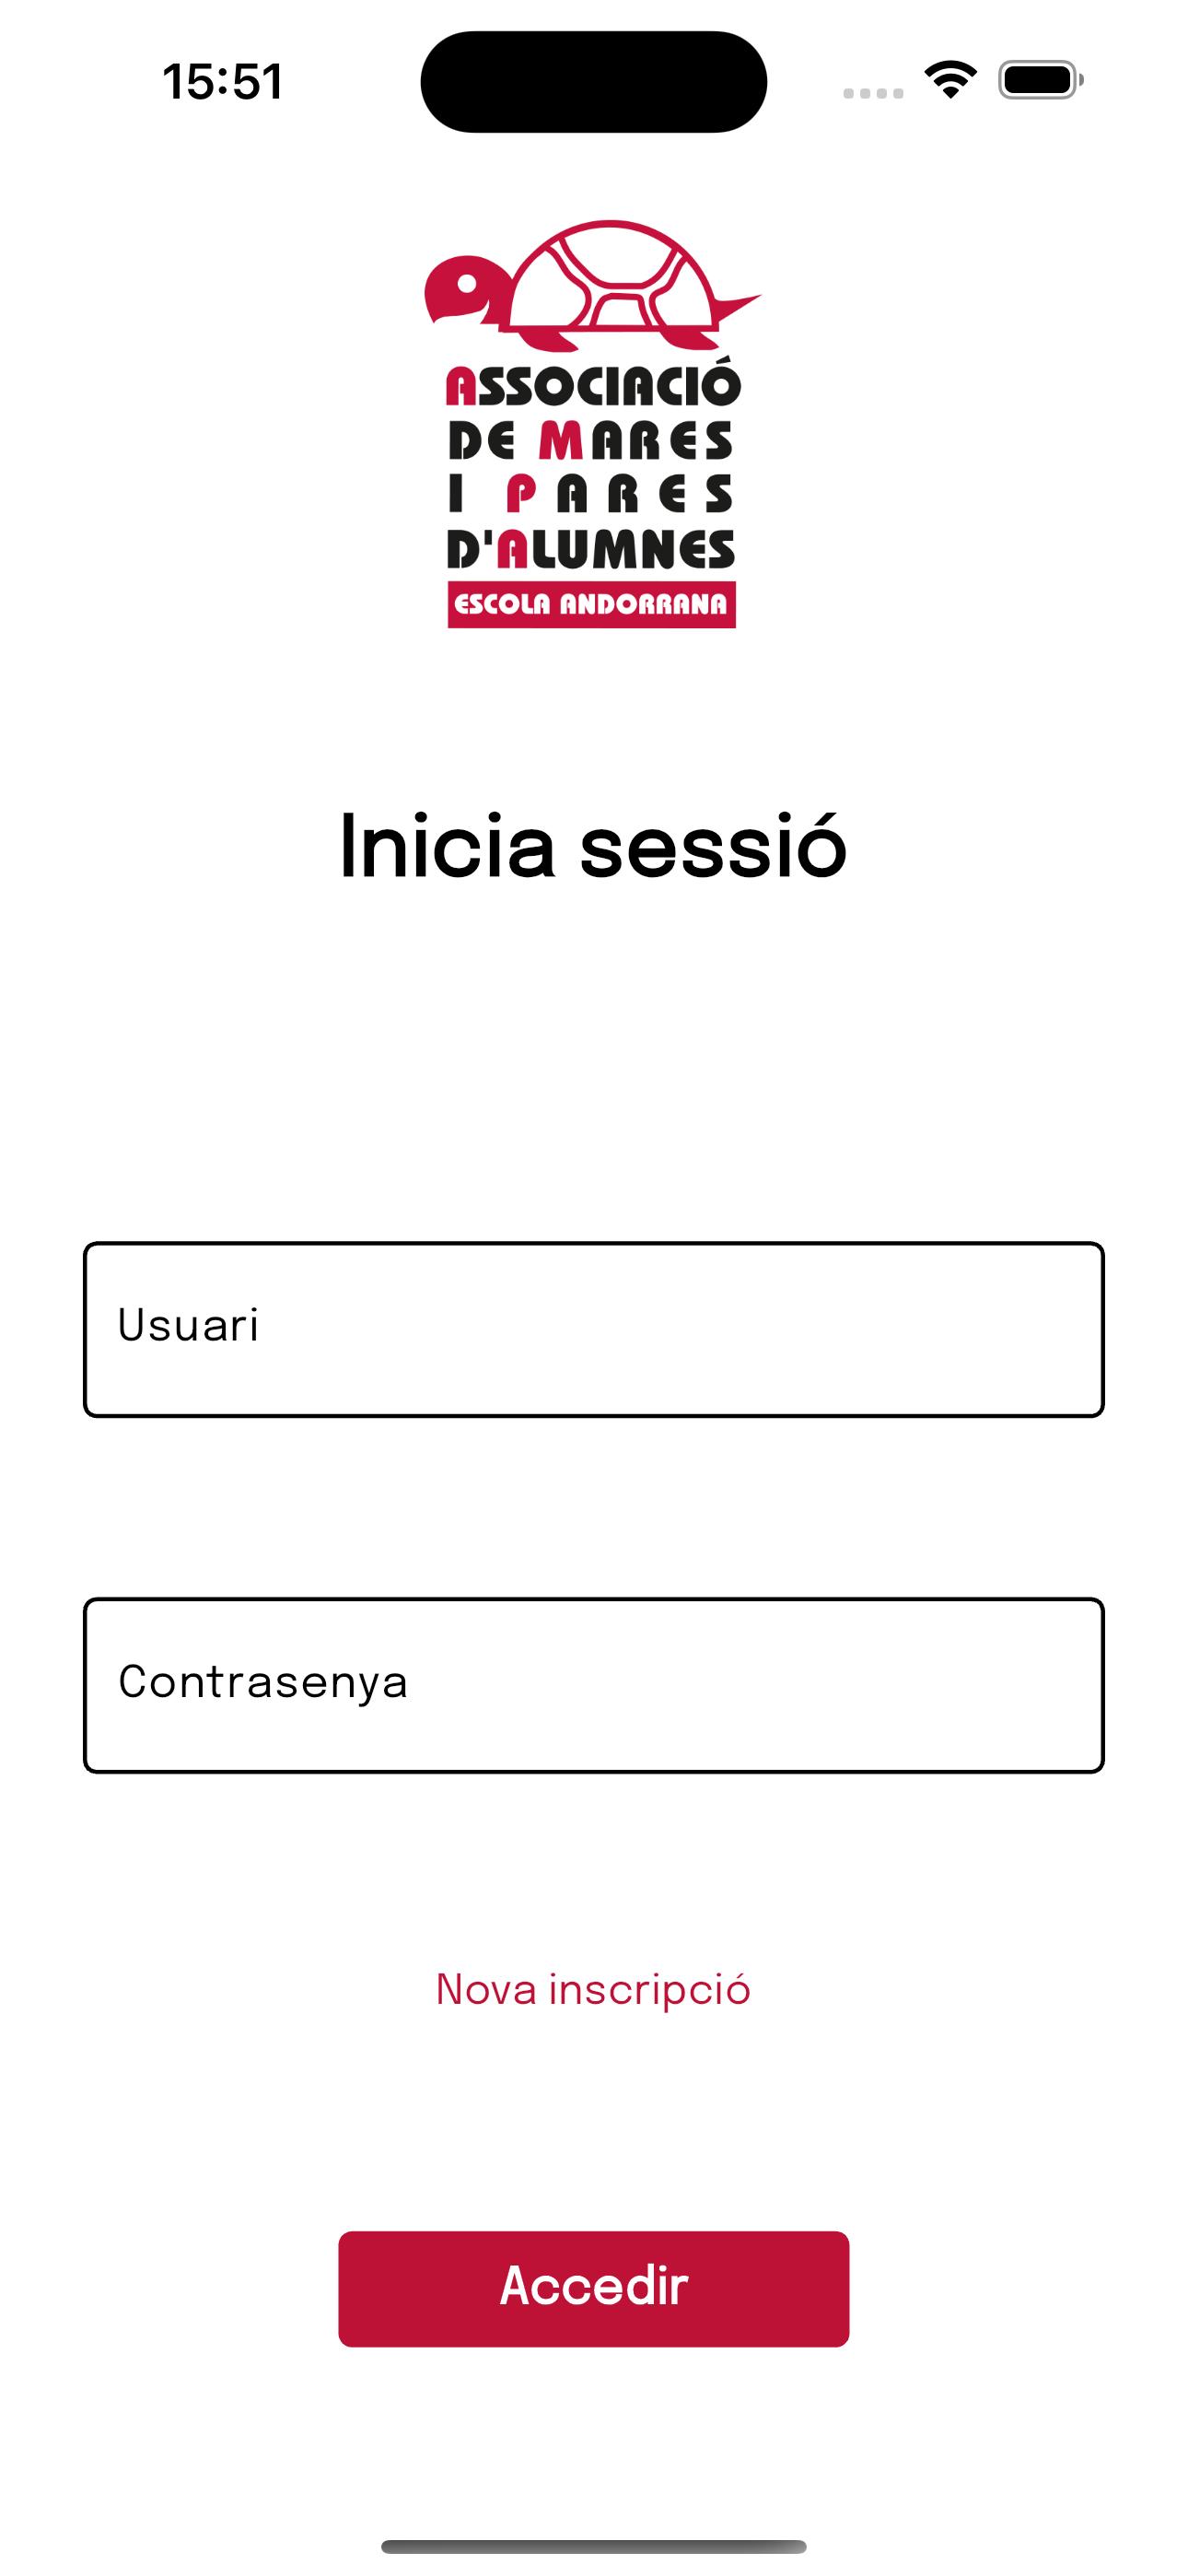Tap the battery indicator icon
Screen dimensions: 1188x2576
click(x=1041, y=80)
